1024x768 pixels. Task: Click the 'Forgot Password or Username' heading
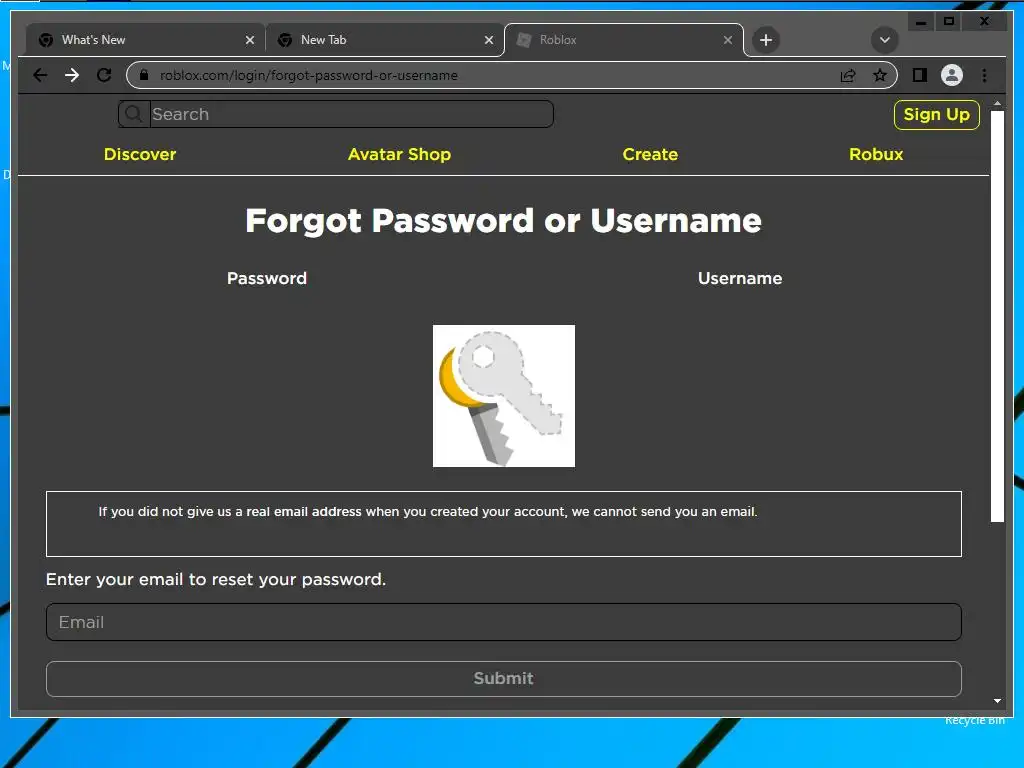[x=504, y=221]
